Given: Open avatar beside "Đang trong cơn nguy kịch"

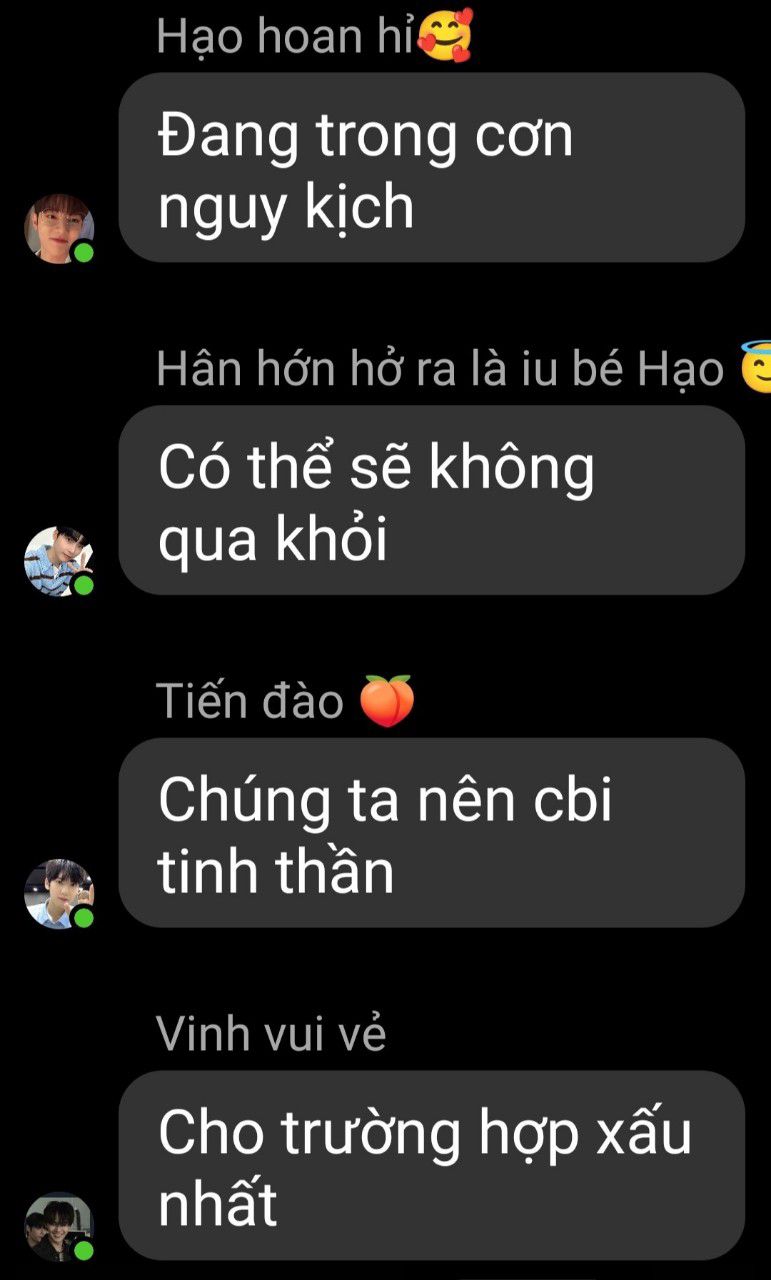Looking at the screenshot, I should [59, 229].
